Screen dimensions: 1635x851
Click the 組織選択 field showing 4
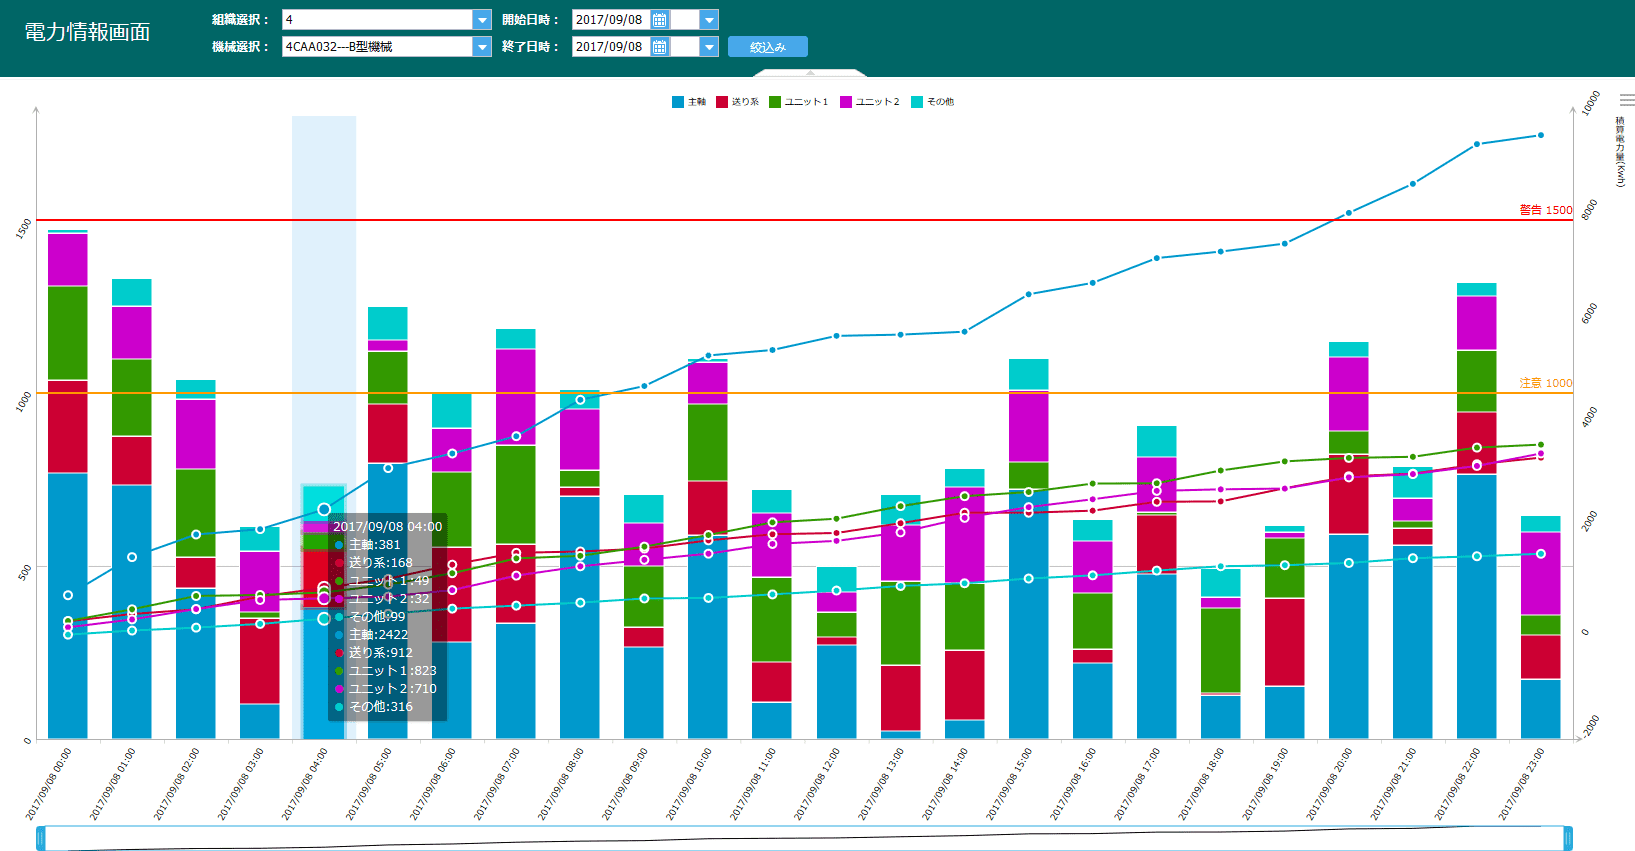377,20
